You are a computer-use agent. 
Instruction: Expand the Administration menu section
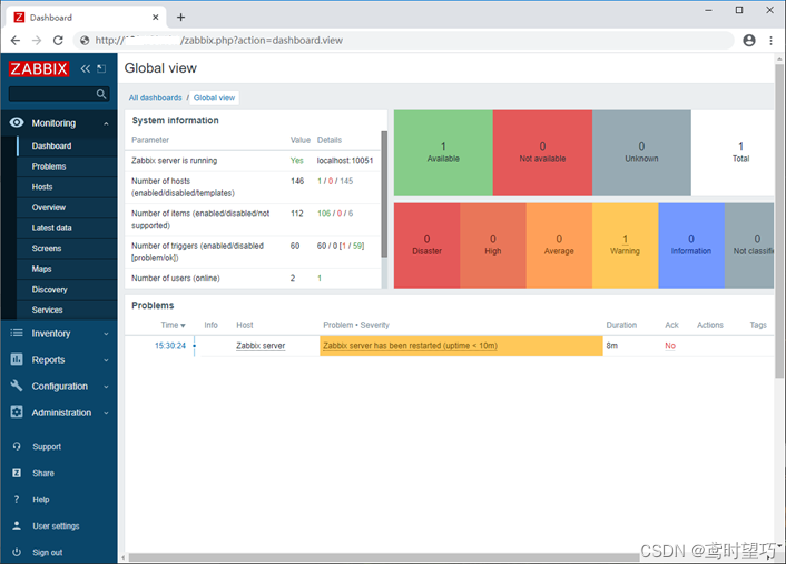[106, 413]
